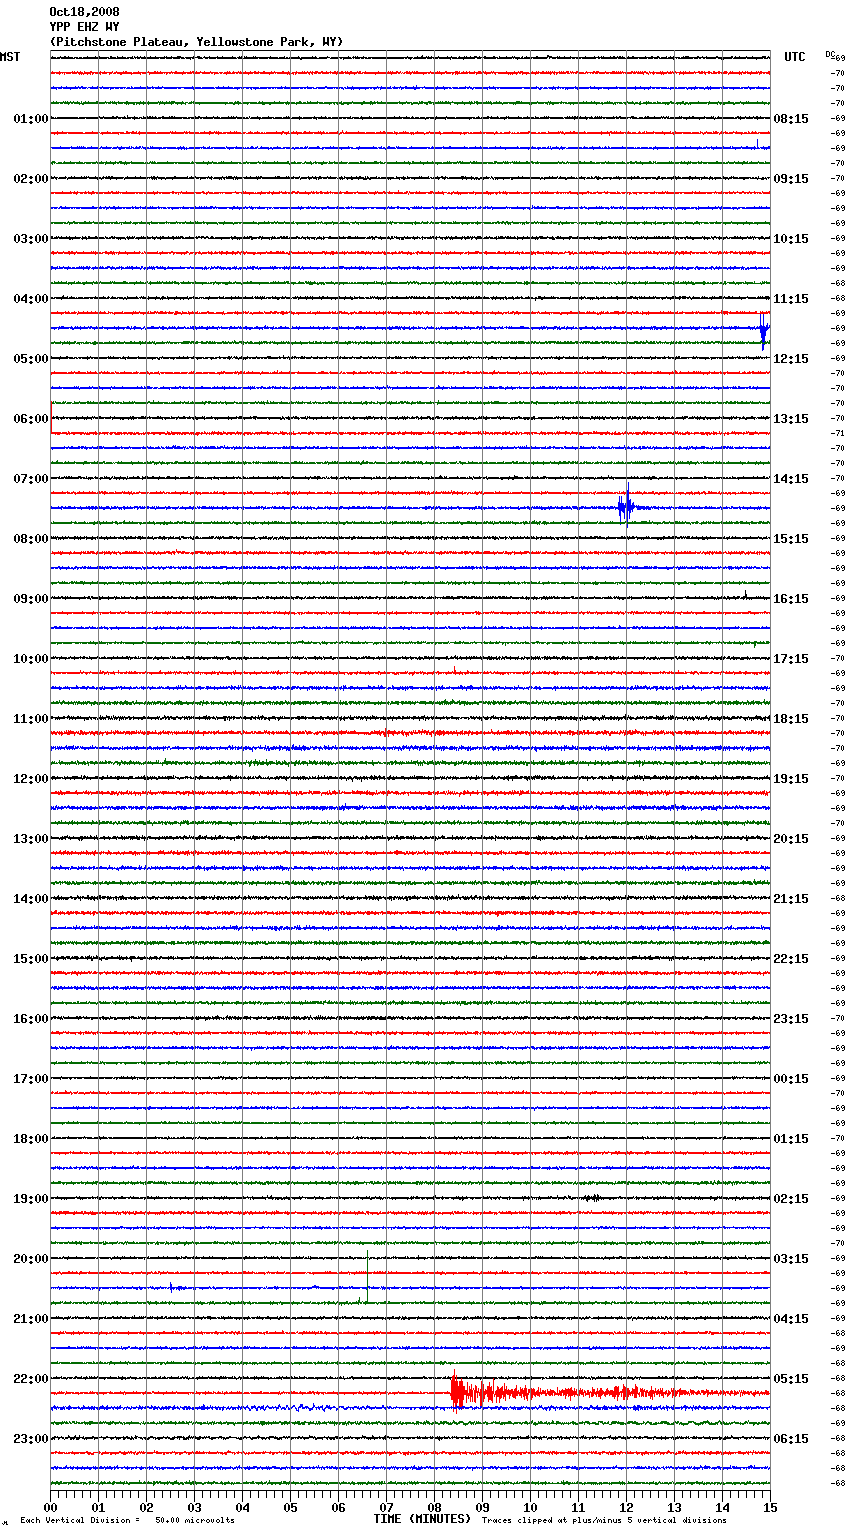This screenshot has width=850, height=1534.
Task: Click the large red earthquake onset after 22:00
Action: pyautogui.click(x=457, y=1391)
